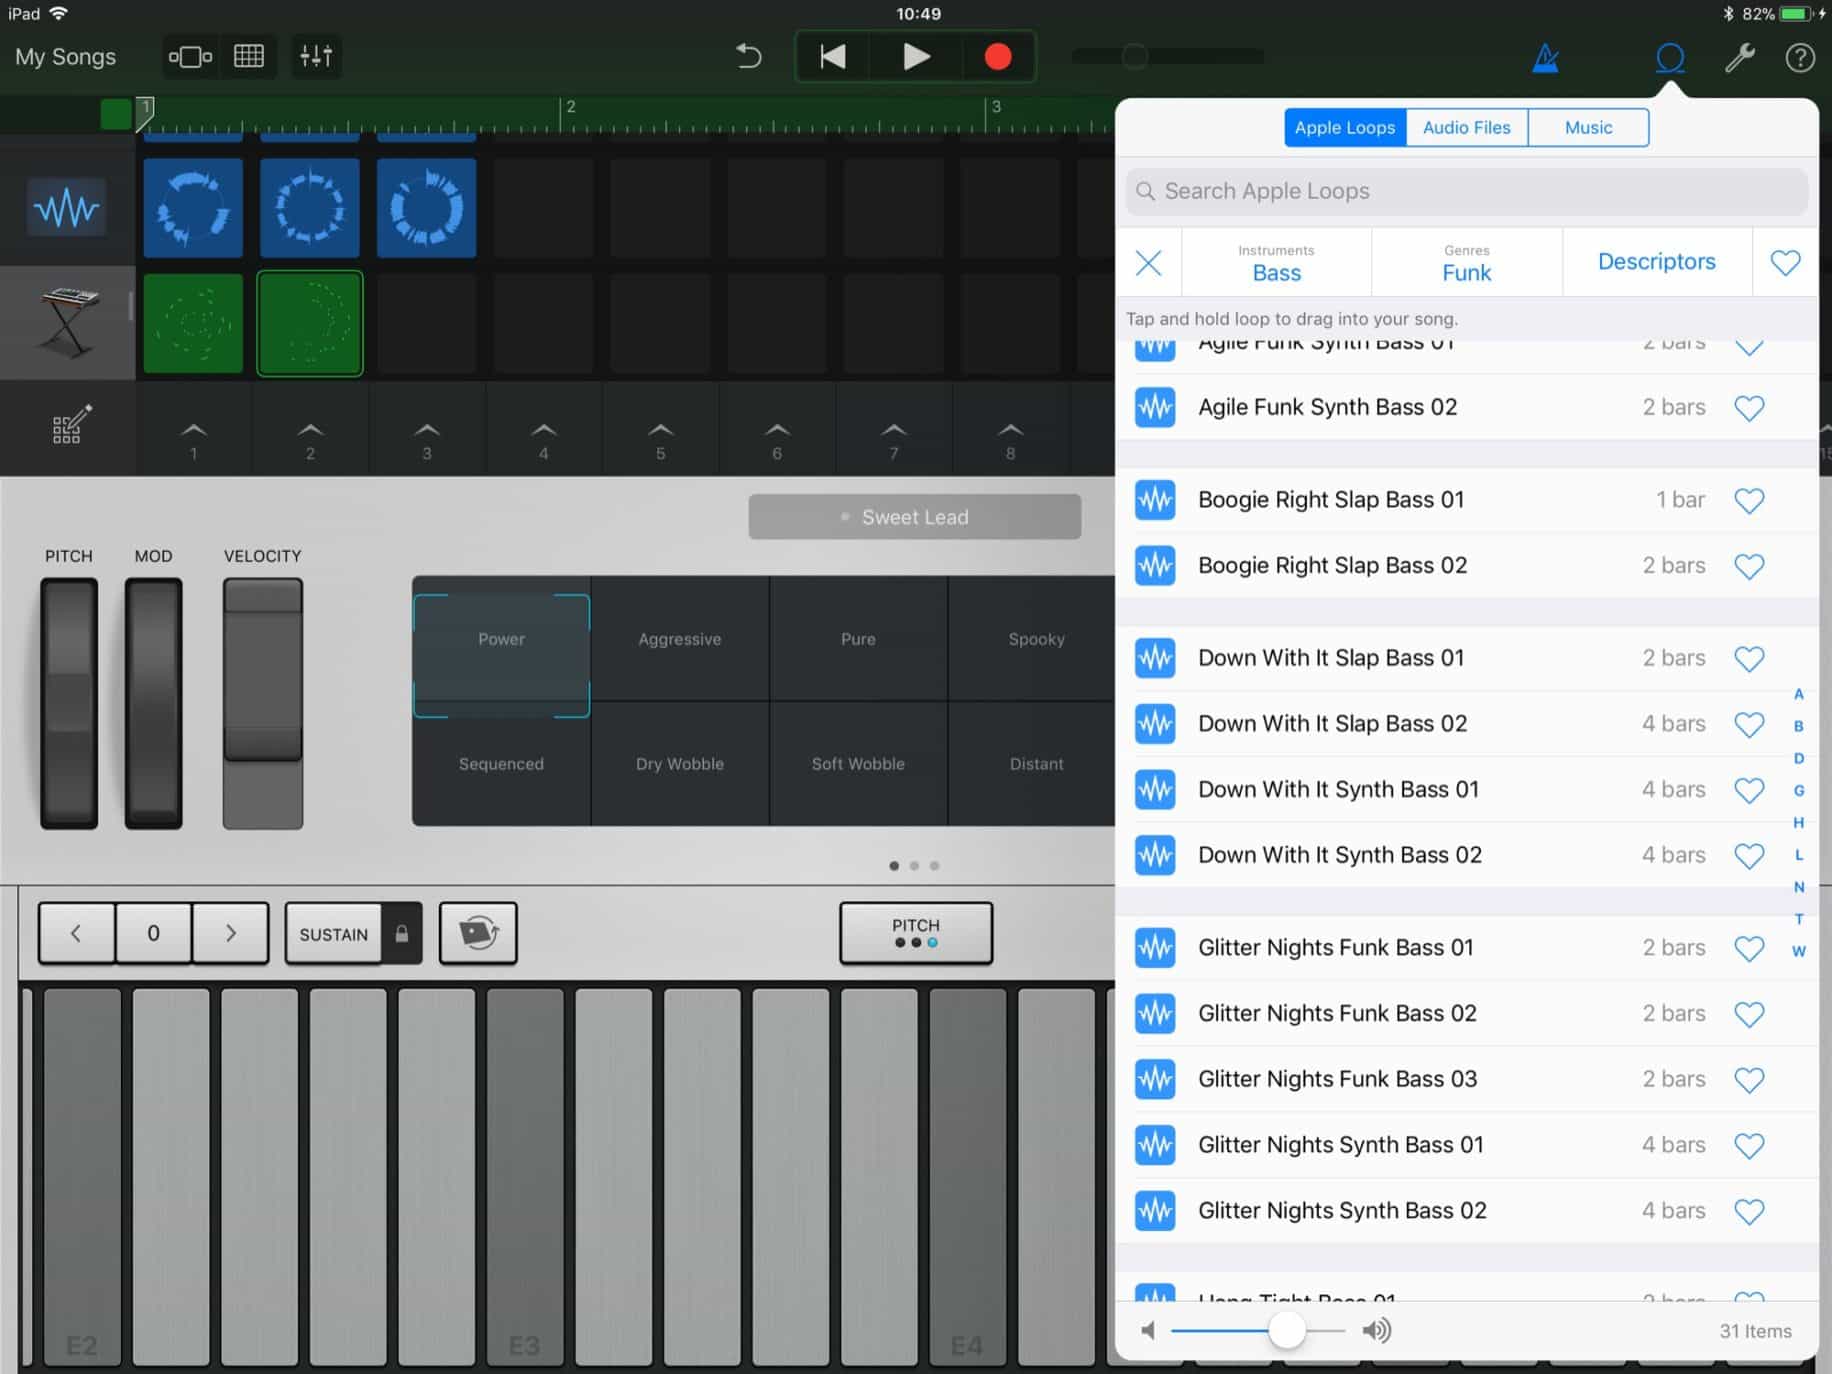Open the Instruments Bass filter
1832x1374 pixels.
click(x=1275, y=262)
